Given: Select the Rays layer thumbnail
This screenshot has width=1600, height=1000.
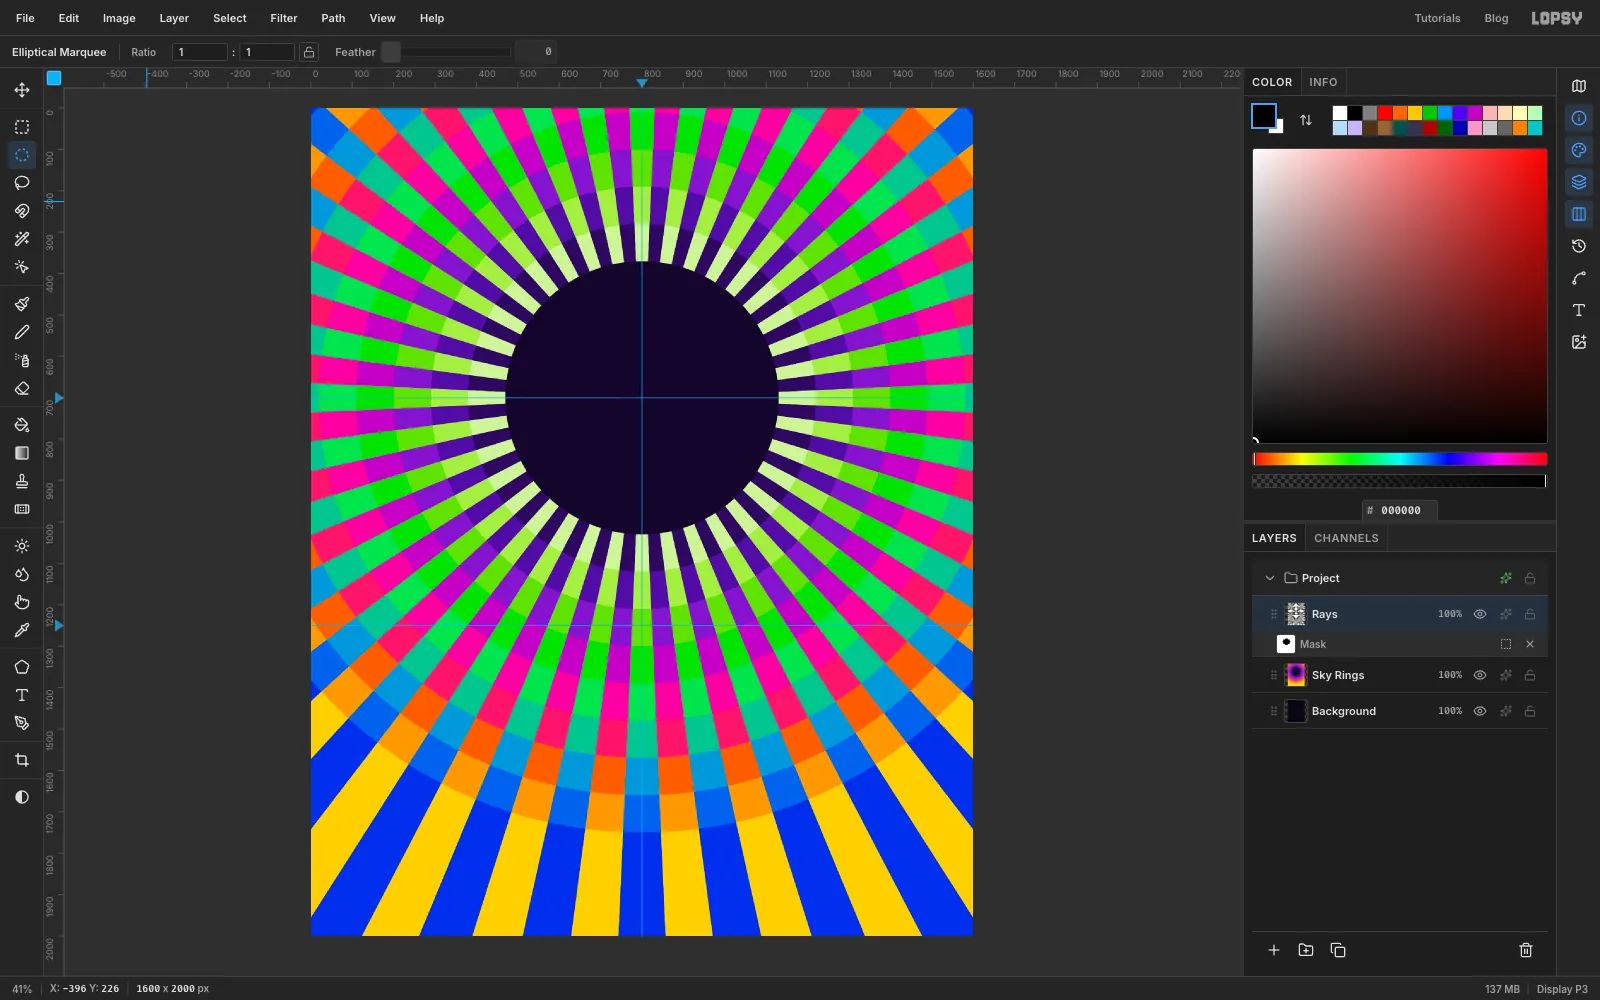Looking at the screenshot, I should click(1296, 614).
